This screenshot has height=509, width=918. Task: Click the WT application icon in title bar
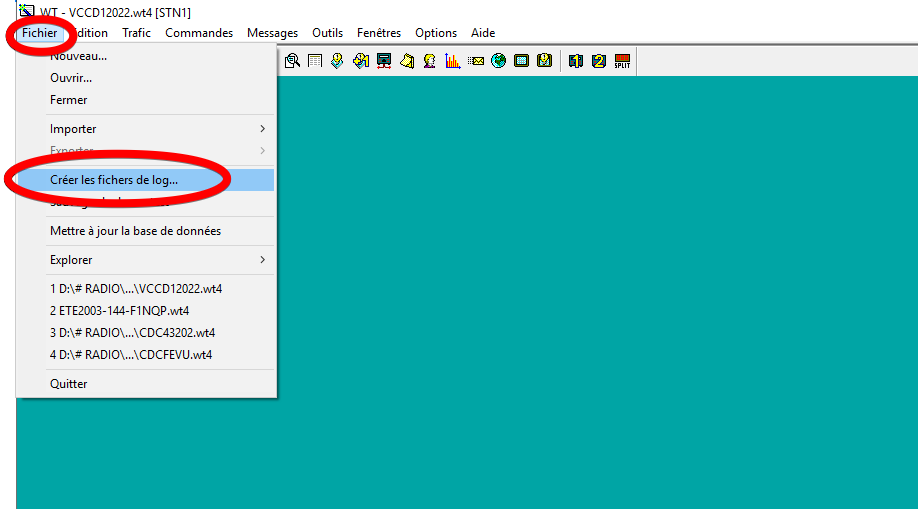pos(26,11)
